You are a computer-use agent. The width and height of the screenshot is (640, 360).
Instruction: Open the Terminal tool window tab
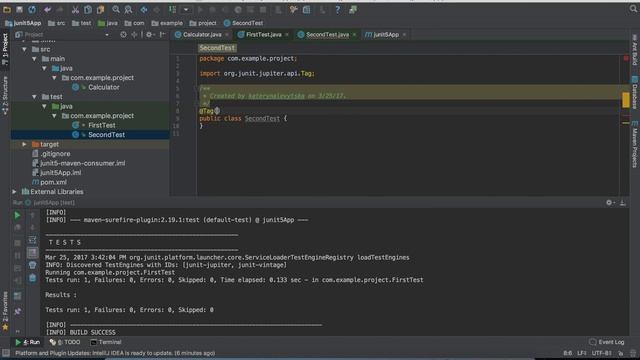[106, 342]
